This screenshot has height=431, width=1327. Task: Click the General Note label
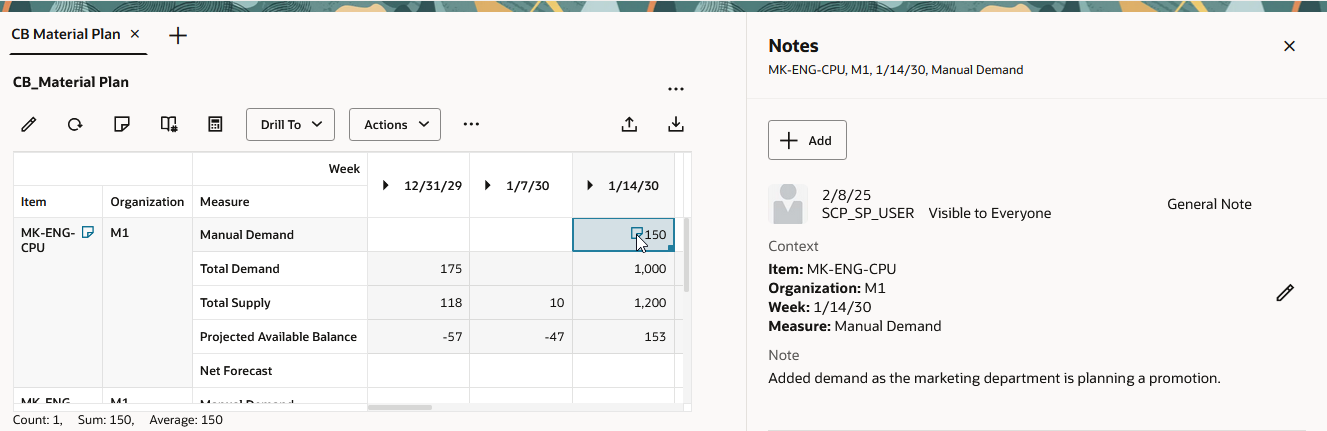1209,204
